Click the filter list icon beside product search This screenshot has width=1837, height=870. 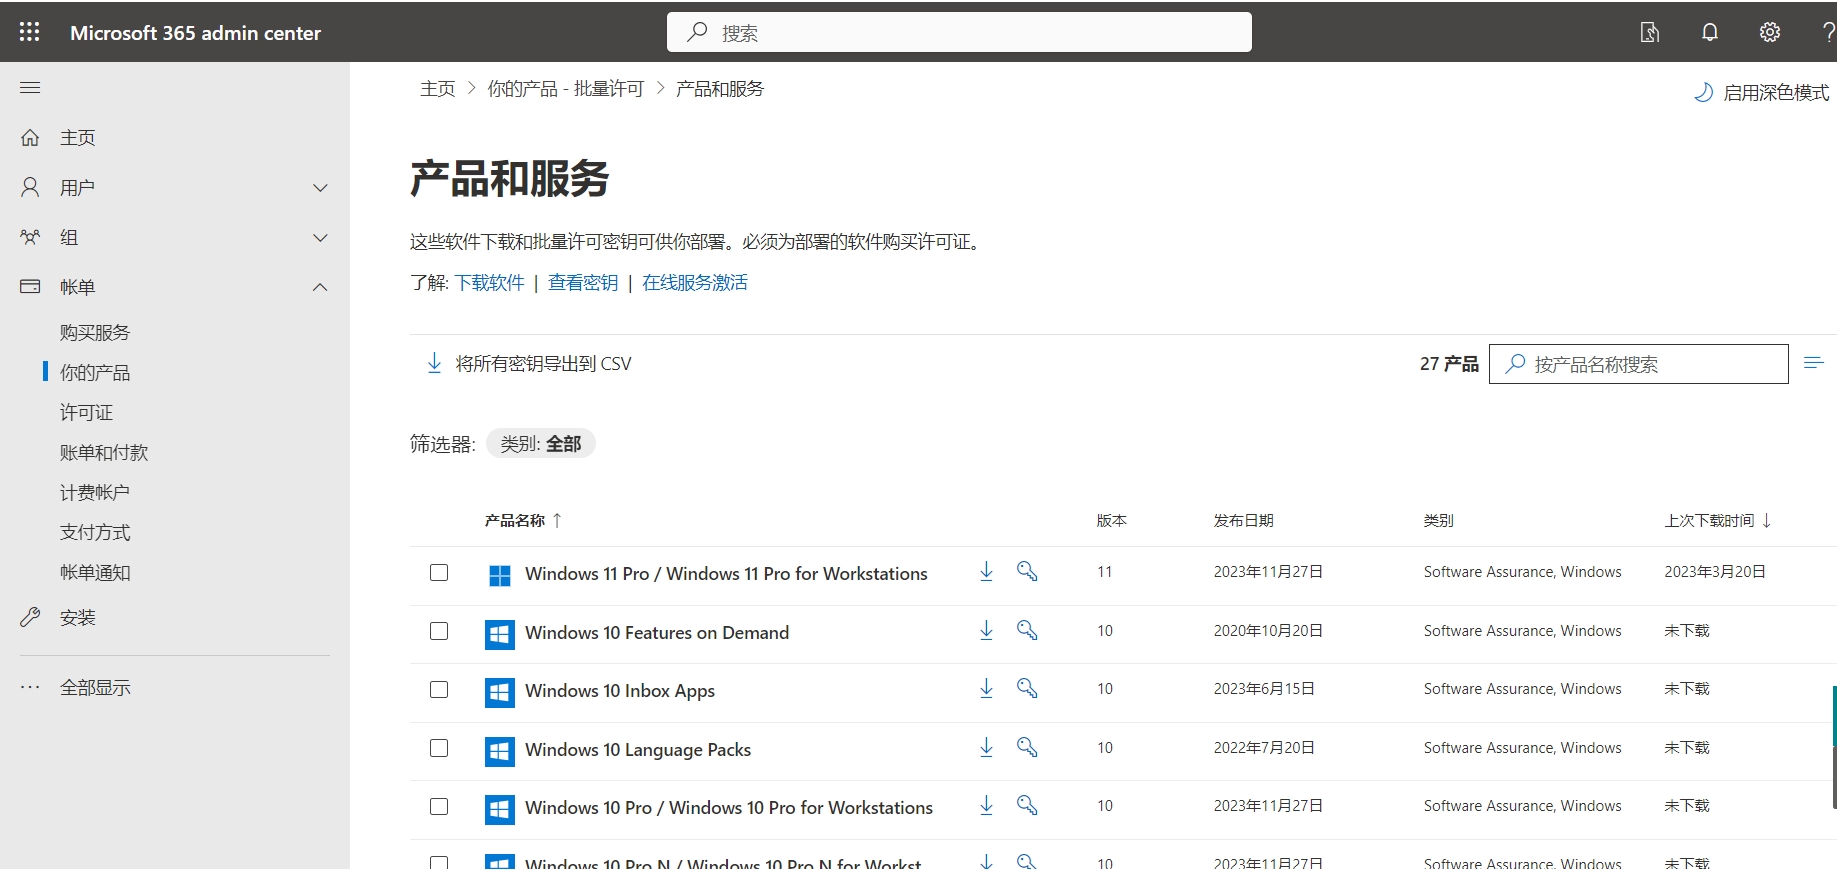coord(1814,363)
